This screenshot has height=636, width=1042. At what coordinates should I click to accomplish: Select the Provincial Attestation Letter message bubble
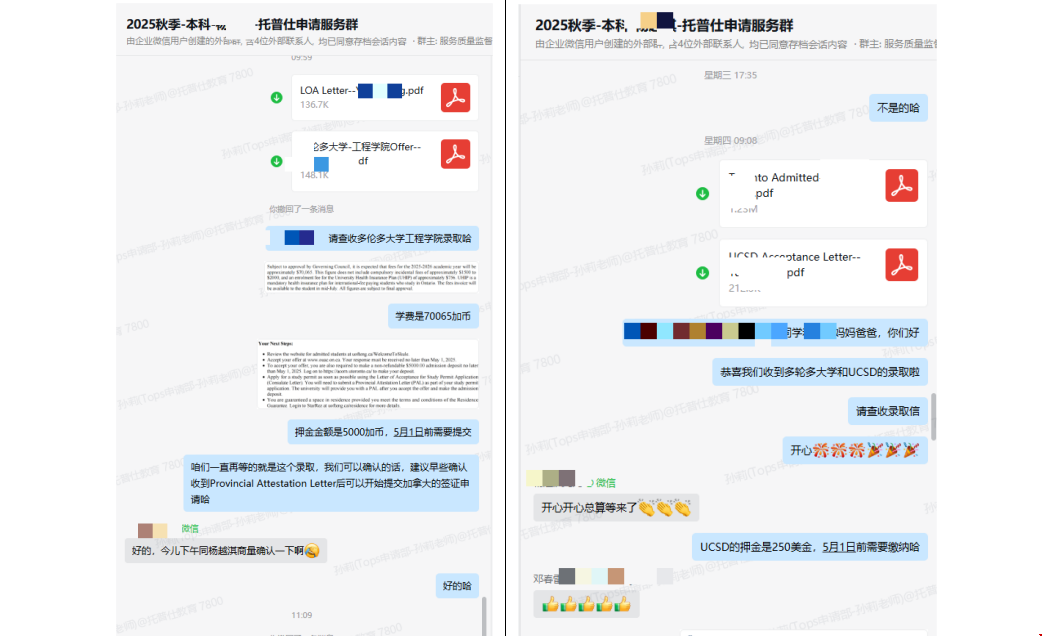tap(331, 483)
